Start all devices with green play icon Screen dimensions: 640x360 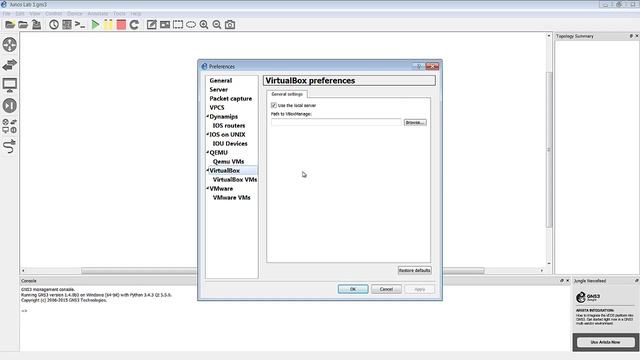(95, 24)
